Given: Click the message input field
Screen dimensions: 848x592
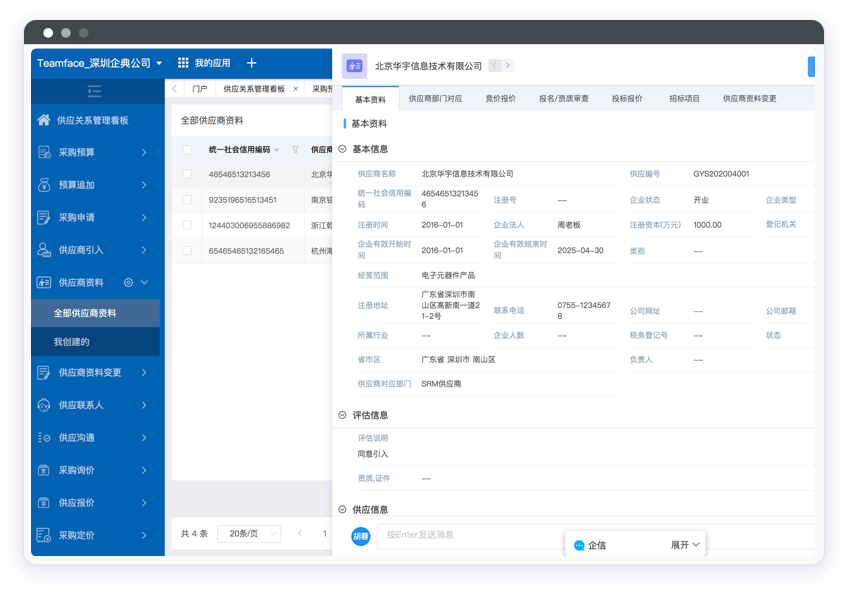Looking at the screenshot, I should click(470, 535).
